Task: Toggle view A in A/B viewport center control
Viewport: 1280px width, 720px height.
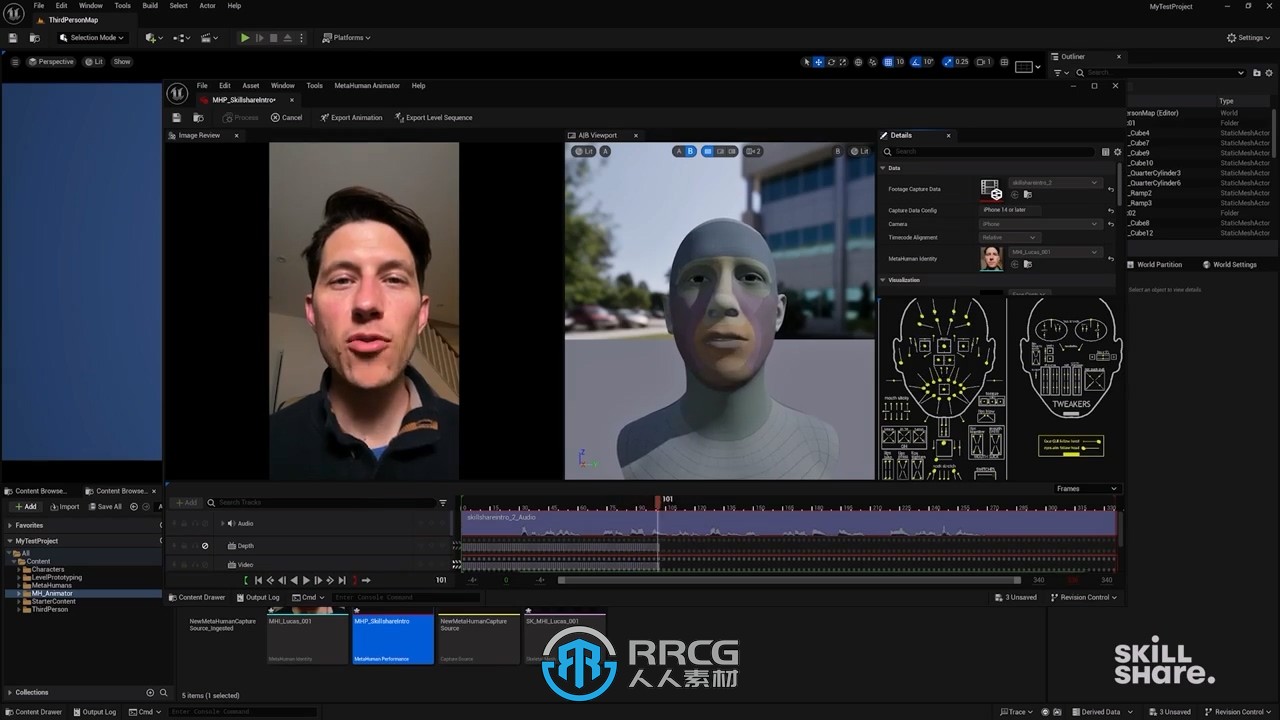Action: coord(678,151)
